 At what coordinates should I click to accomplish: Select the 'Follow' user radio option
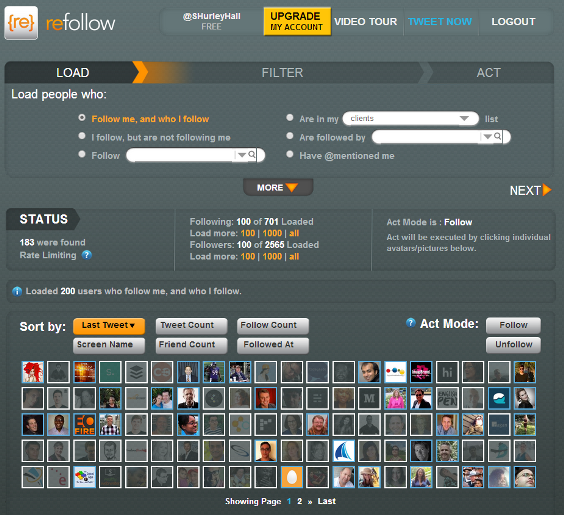click(82, 154)
